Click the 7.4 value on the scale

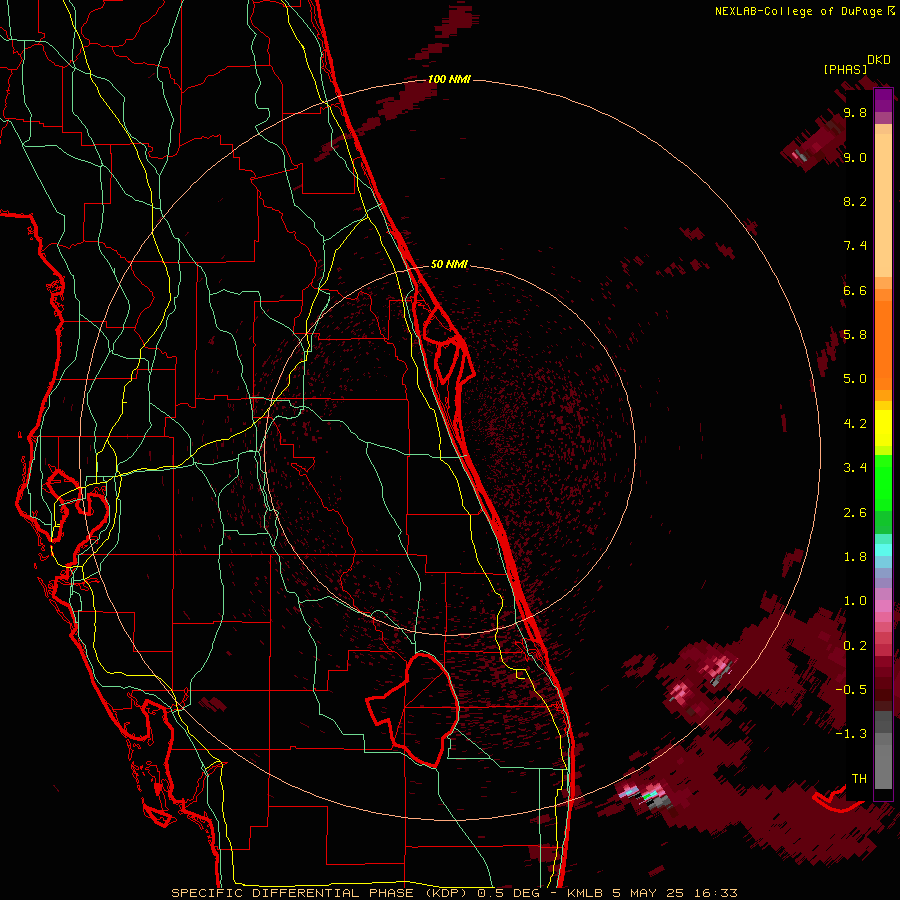[855, 246]
